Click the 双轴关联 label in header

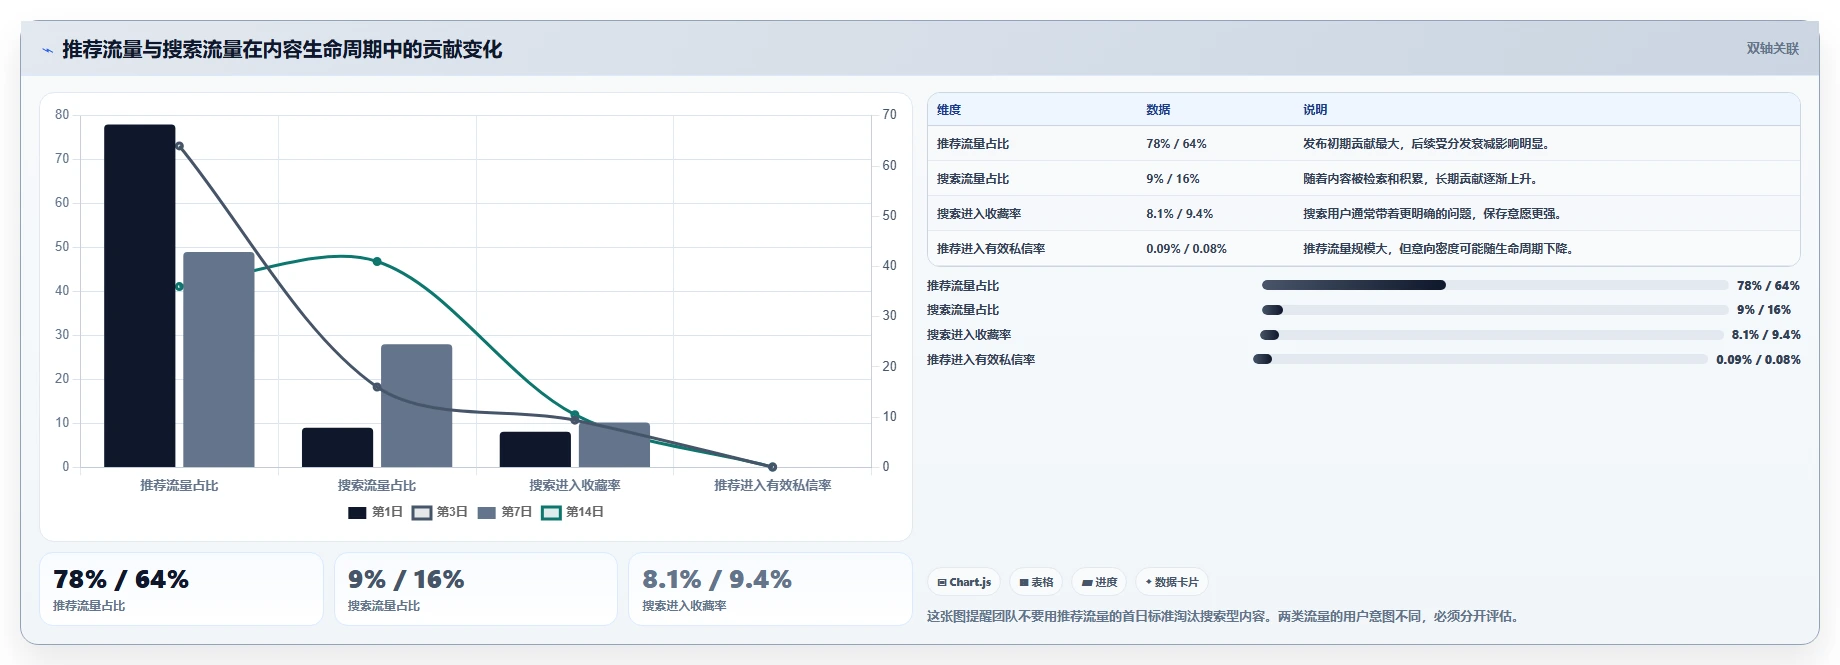coord(1772,48)
